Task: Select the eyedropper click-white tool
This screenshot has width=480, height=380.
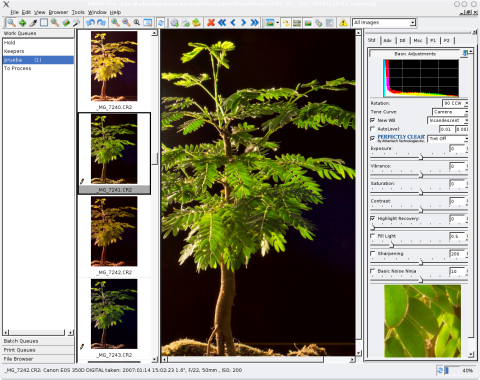Action: click(33, 23)
